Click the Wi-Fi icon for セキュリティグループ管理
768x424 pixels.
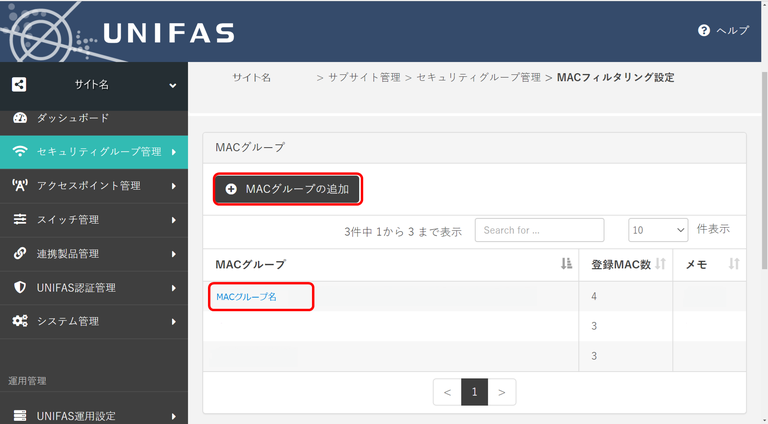coord(20,152)
